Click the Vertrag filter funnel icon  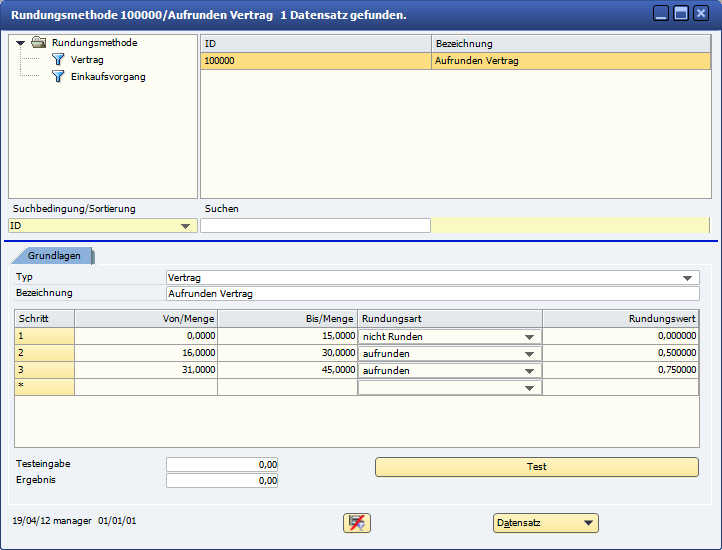point(58,60)
